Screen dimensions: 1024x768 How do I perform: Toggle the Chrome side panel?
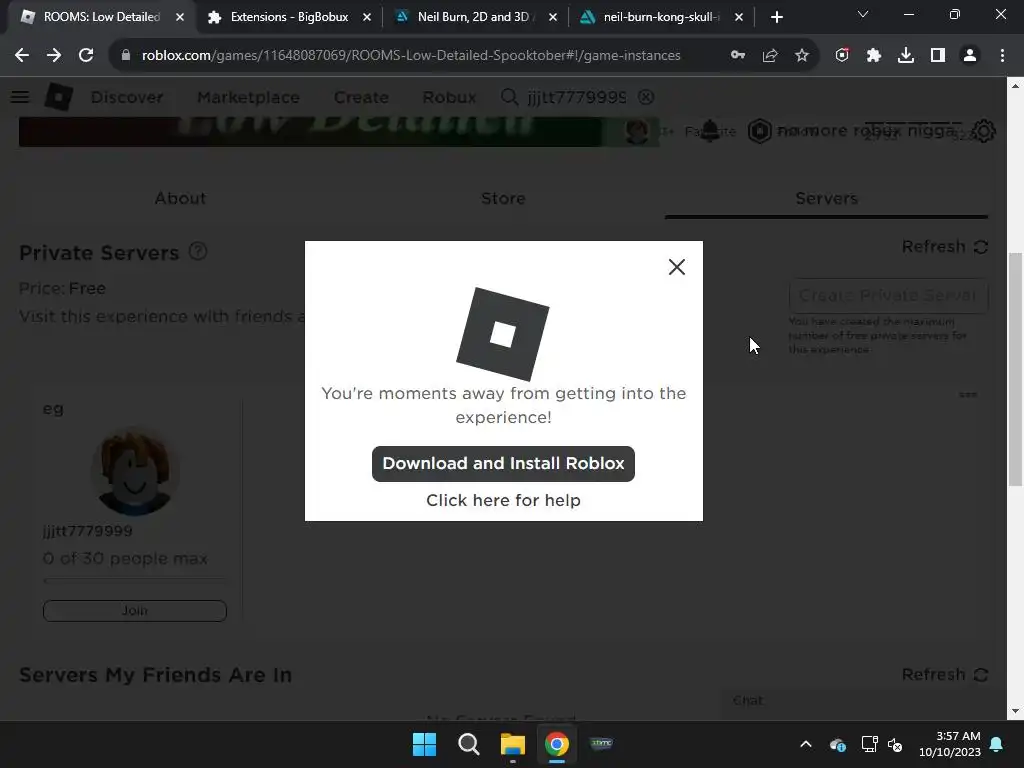click(938, 56)
